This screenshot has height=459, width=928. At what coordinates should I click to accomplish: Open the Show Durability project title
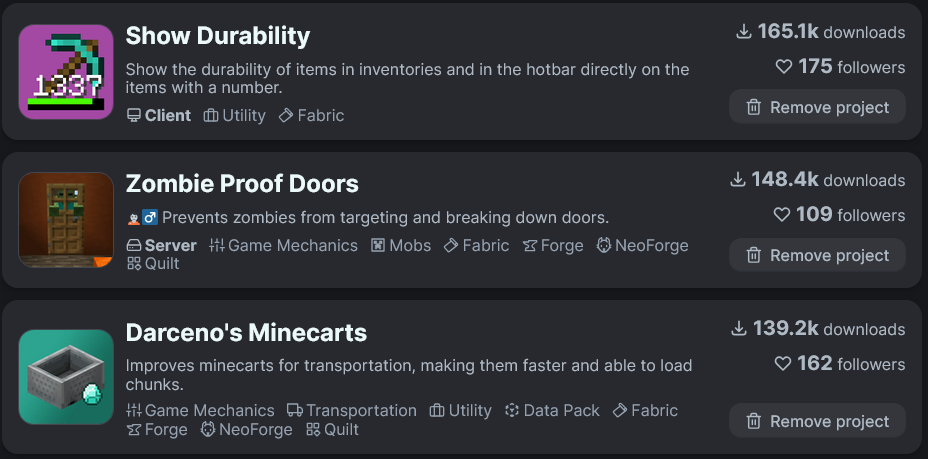[x=217, y=36]
